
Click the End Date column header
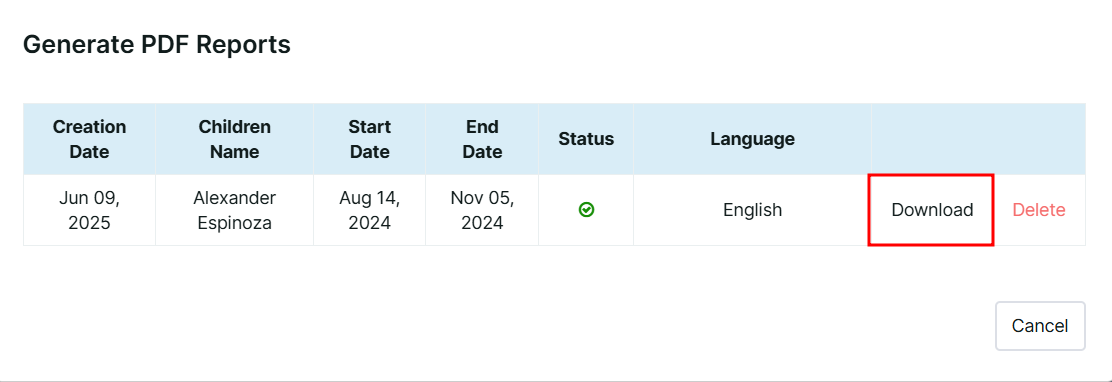[482, 139]
